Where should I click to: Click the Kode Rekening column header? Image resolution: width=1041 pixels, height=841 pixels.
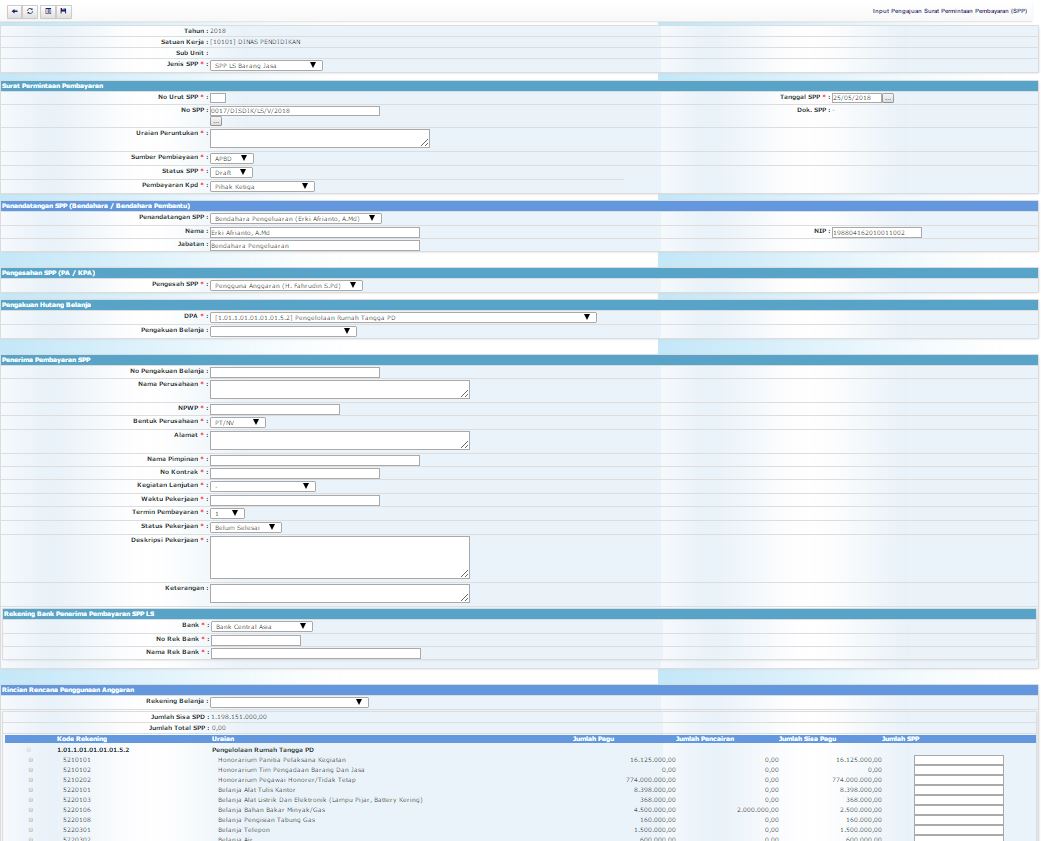[82, 739]
